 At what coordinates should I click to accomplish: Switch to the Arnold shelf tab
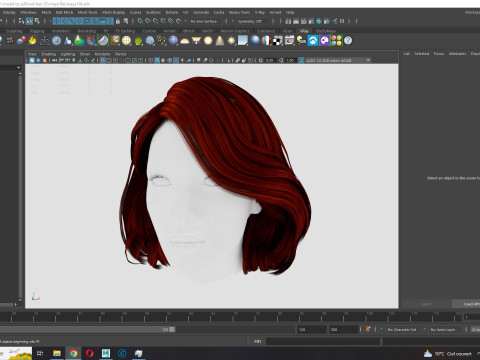169,31
